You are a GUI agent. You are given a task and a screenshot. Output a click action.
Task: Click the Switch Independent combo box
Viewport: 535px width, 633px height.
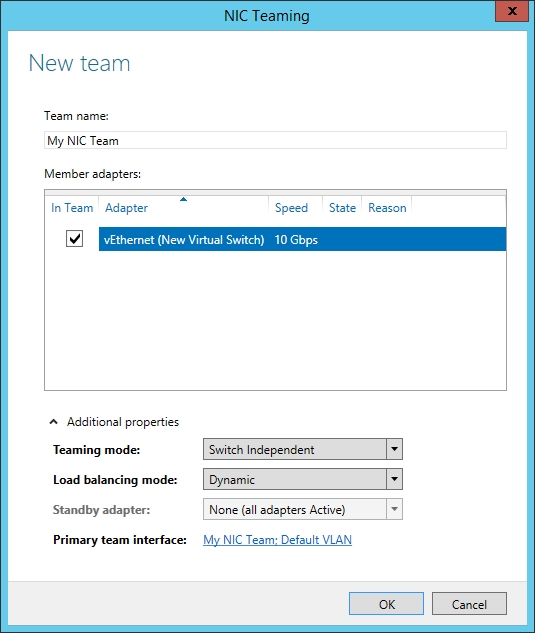click(303, 449)
